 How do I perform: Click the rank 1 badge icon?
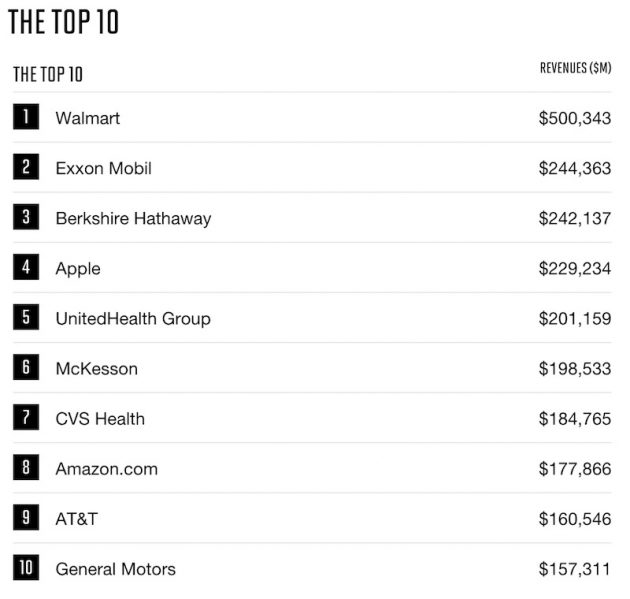tap(26, 117)
